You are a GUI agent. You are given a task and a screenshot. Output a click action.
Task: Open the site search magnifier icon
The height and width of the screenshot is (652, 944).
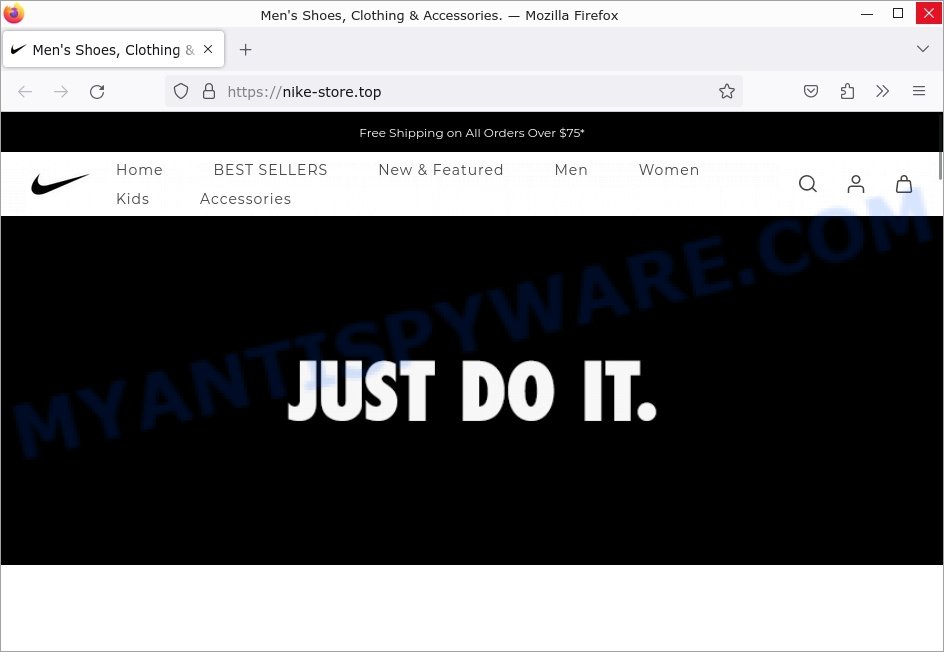(x=807, y=184)
